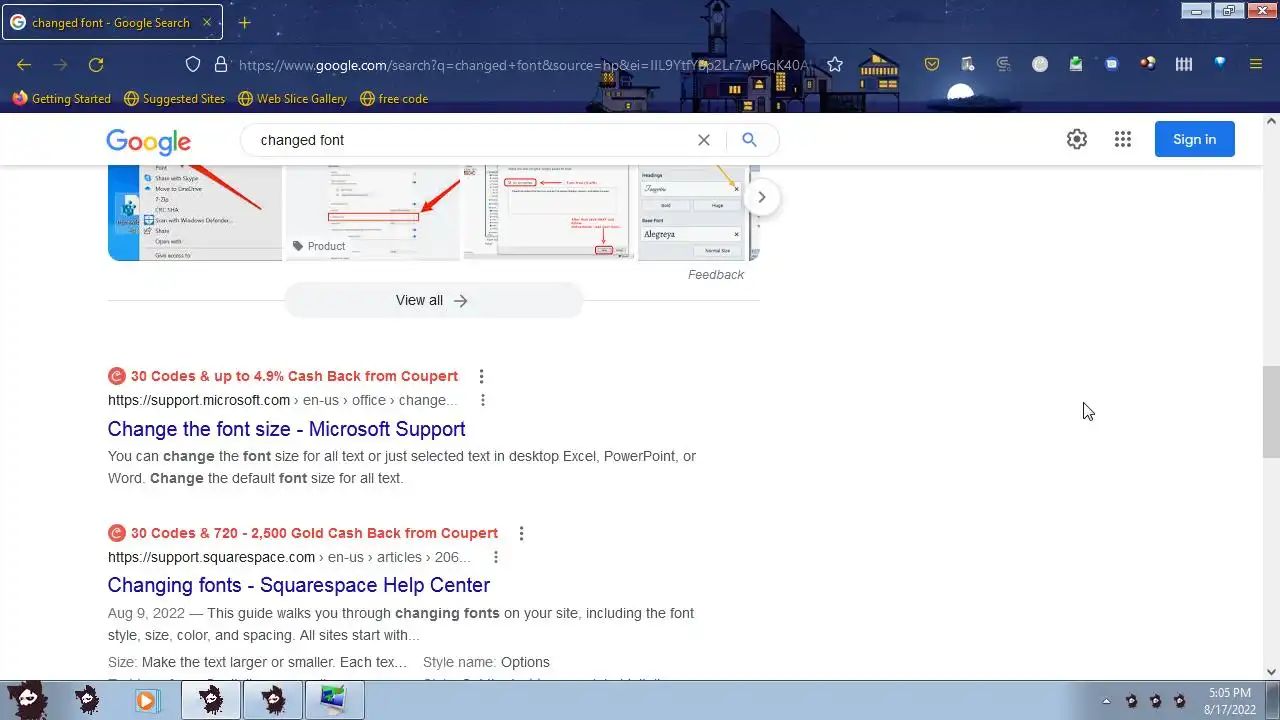This screenshot has width=1280, height=720.
Task: Open the tracking protection shield icon
Action: click(x=193, y=65)
